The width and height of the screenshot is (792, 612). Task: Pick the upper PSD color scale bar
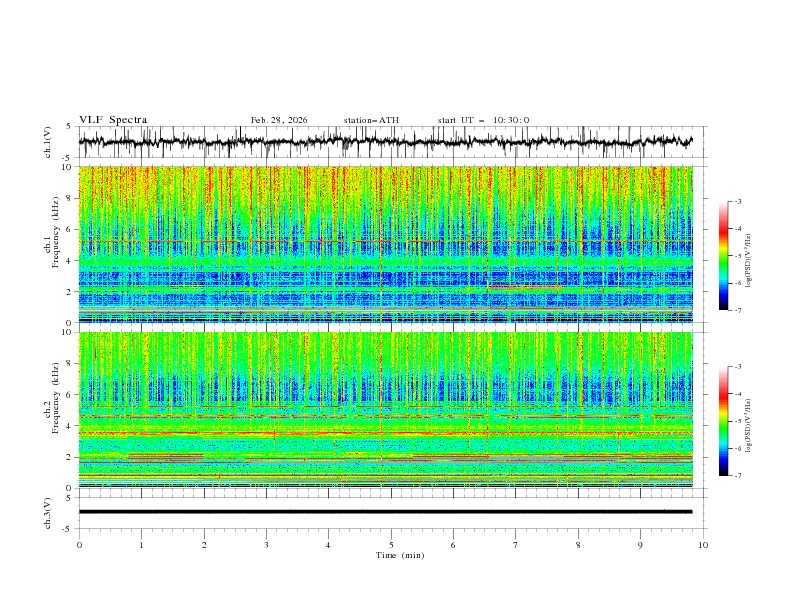point(723,256)
